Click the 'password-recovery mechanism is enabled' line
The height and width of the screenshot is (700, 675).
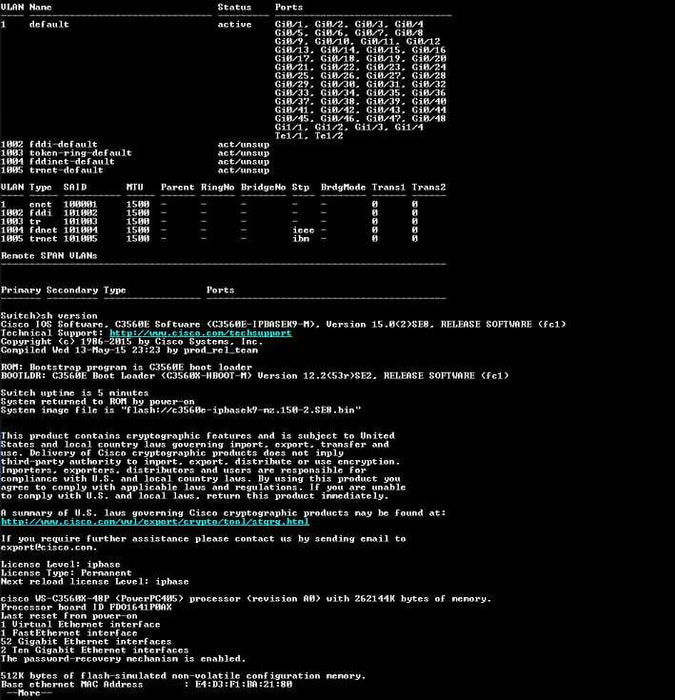click(123, 659)
